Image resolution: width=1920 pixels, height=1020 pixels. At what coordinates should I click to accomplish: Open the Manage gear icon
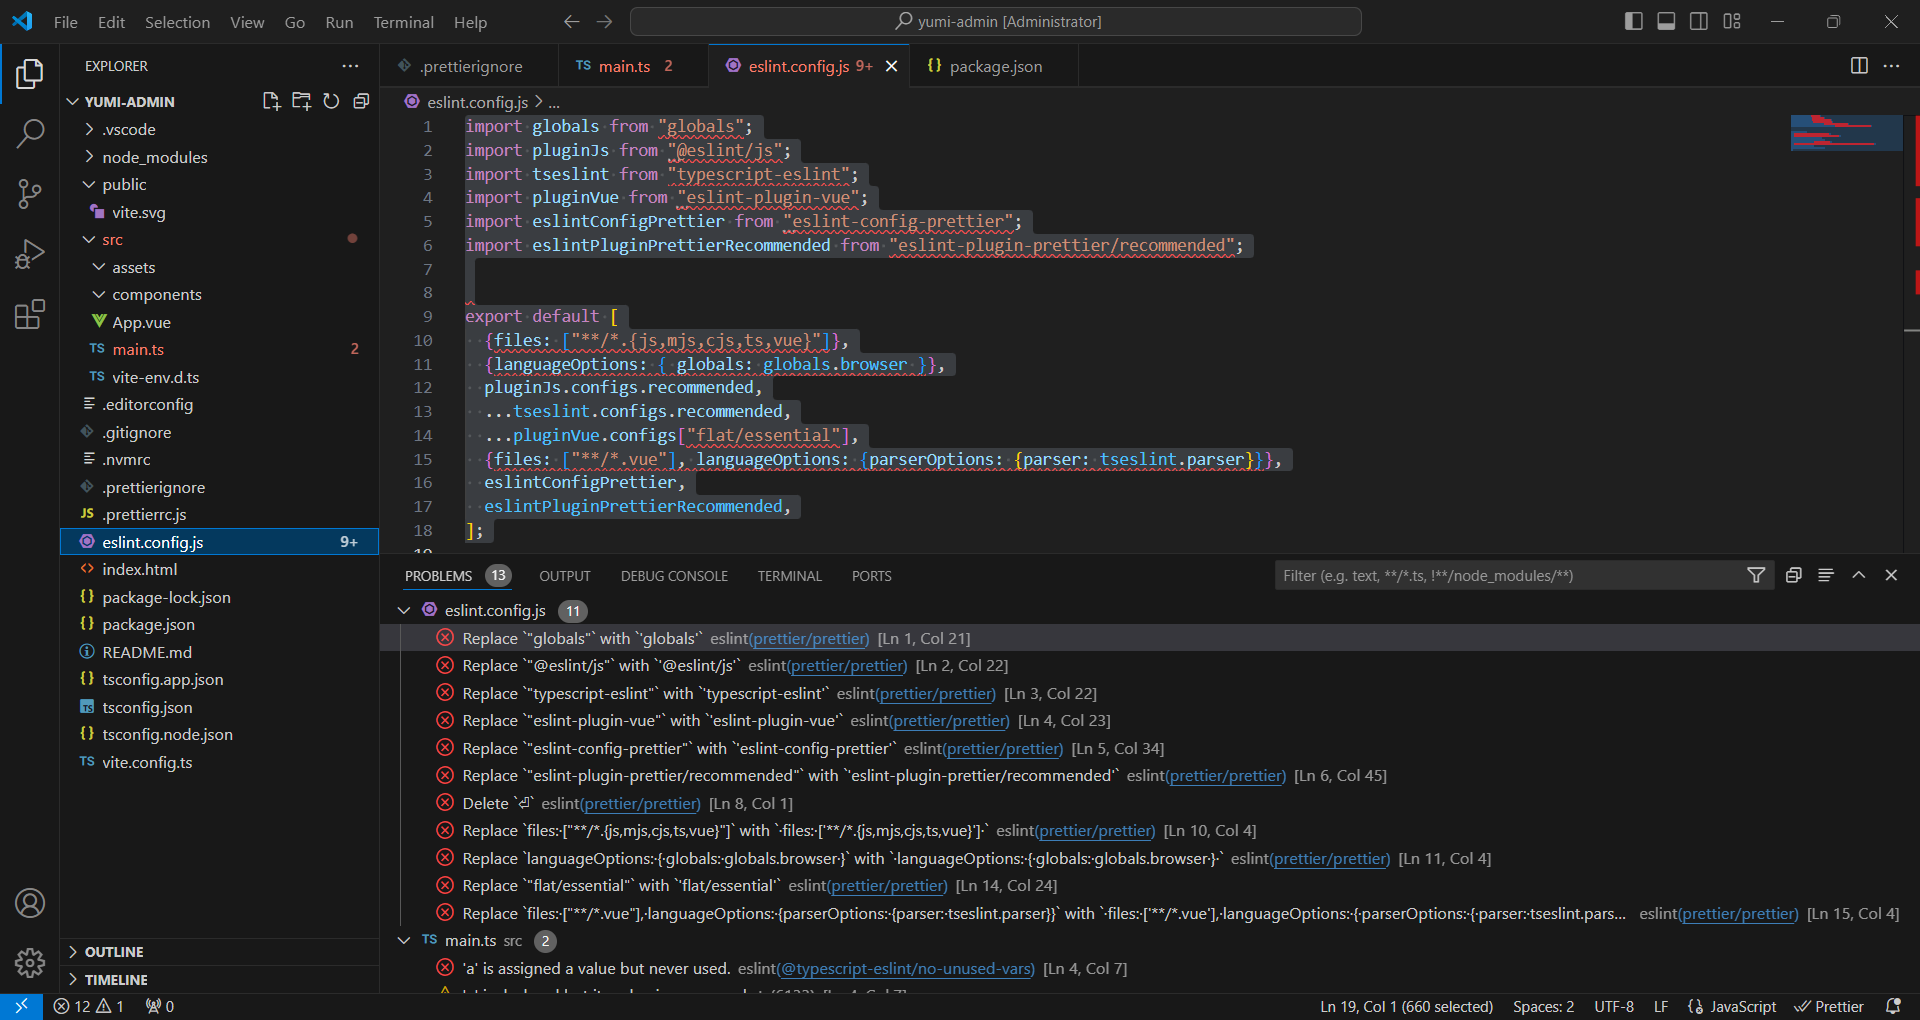pyautogui.click(x=30, y=963)
